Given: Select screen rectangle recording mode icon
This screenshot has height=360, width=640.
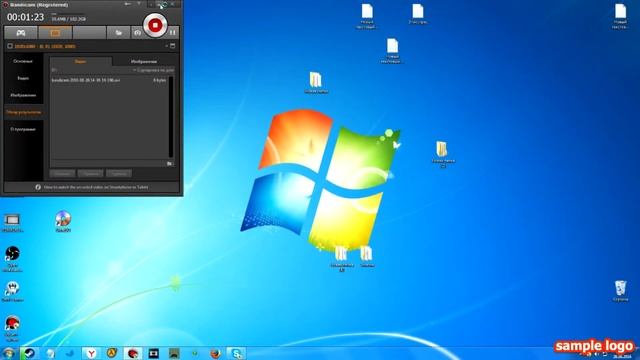Looking at the screenshot, I should (56, 33).
